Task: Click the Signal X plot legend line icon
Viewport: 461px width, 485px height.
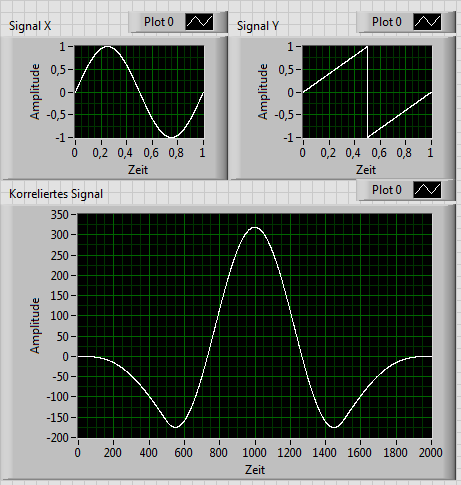Action: coord(199,22)
